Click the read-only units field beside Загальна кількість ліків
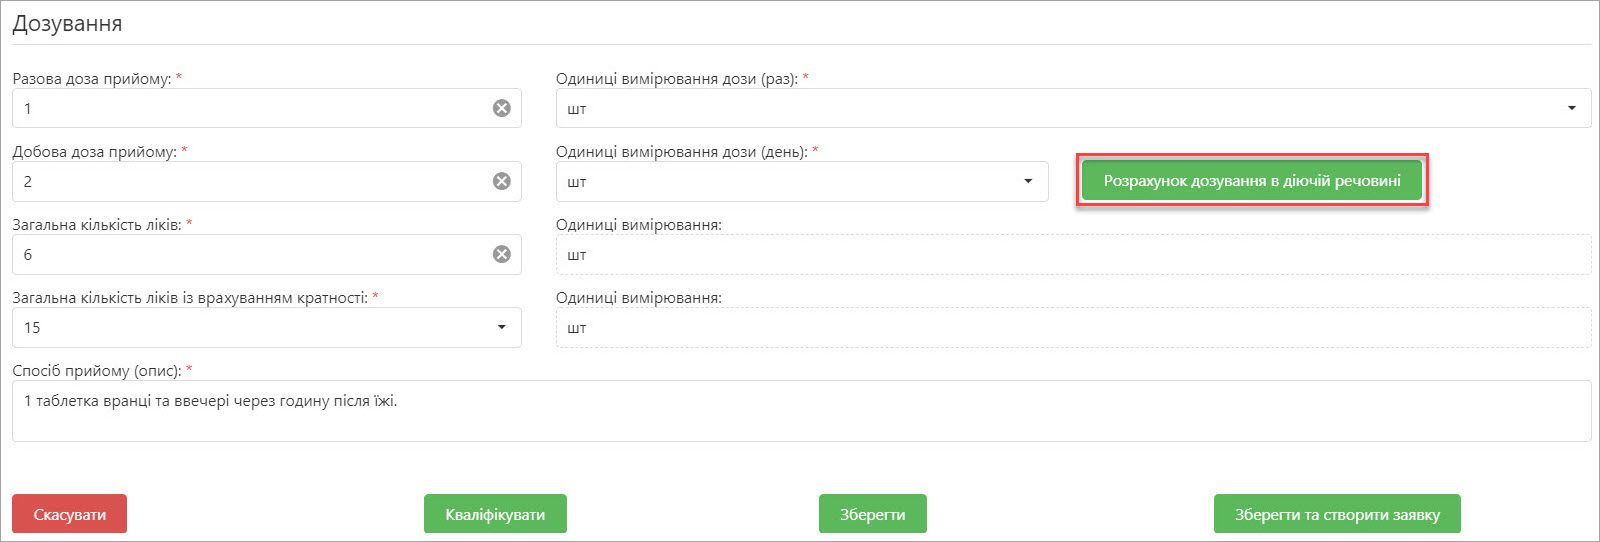 pyautogui.click(x=1072, y=254)
